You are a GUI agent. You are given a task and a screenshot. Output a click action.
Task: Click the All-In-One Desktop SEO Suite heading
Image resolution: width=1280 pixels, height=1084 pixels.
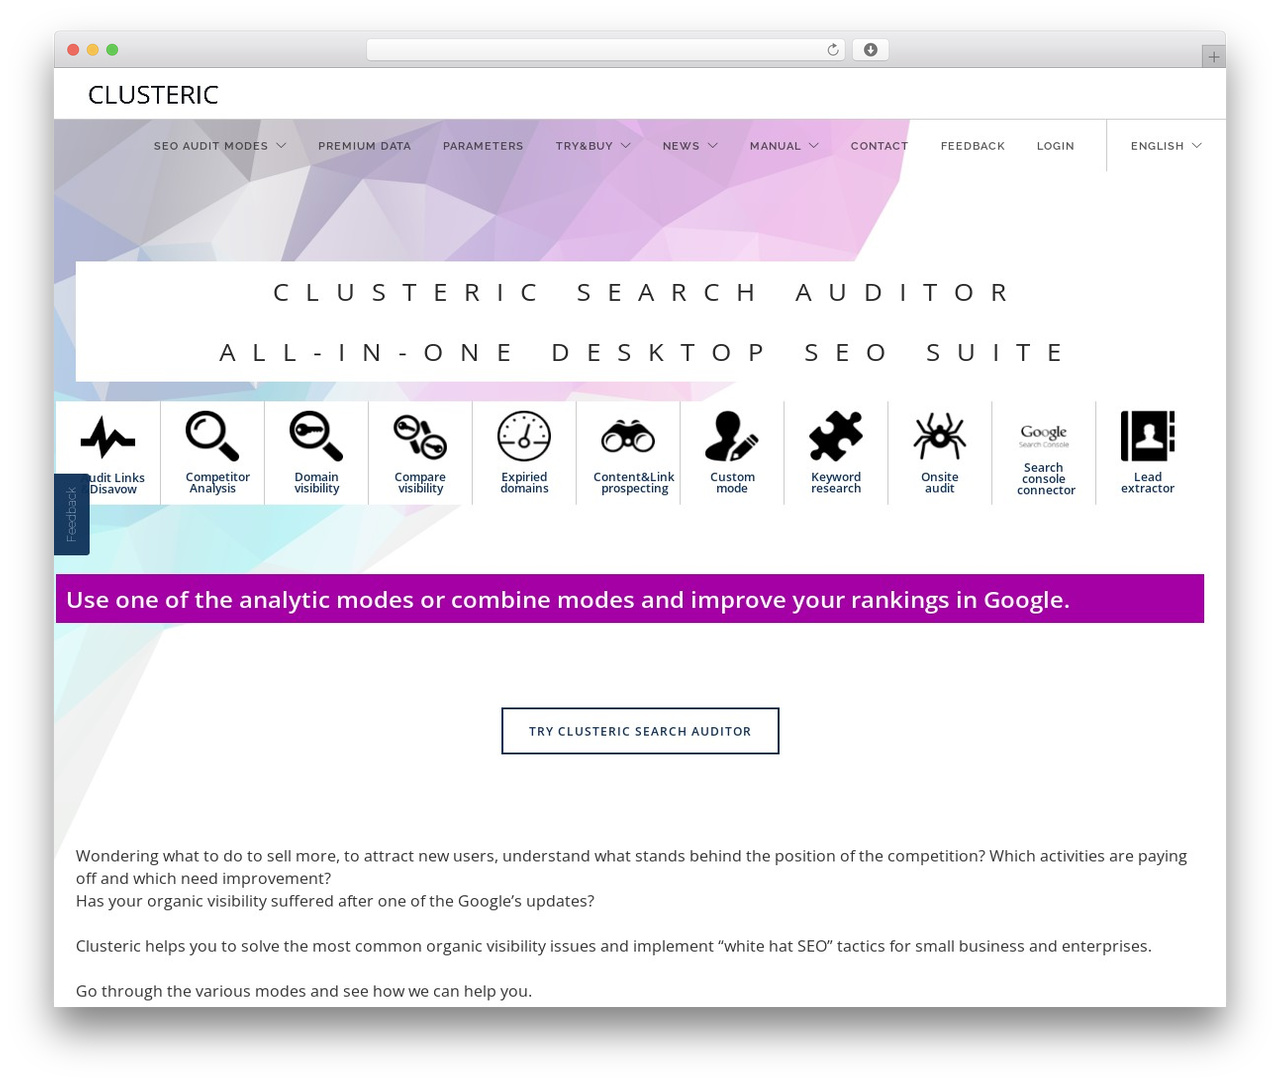pos(642,352)
